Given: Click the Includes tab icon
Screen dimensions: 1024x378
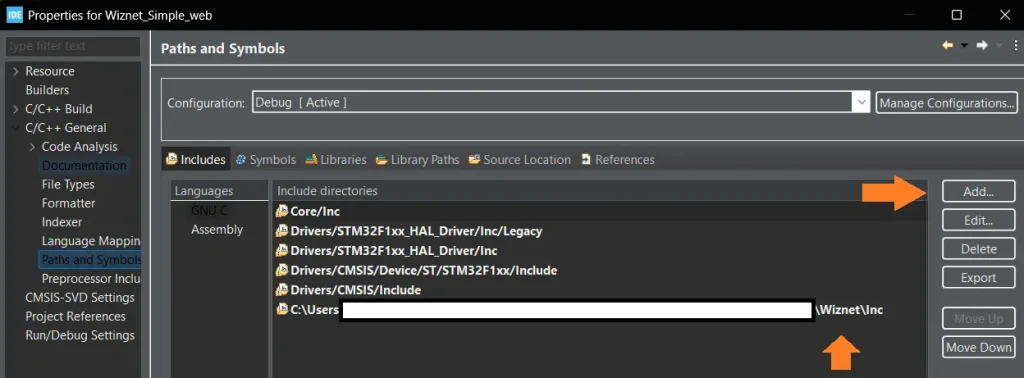Looking at the screenshot, I should point(172,159).
